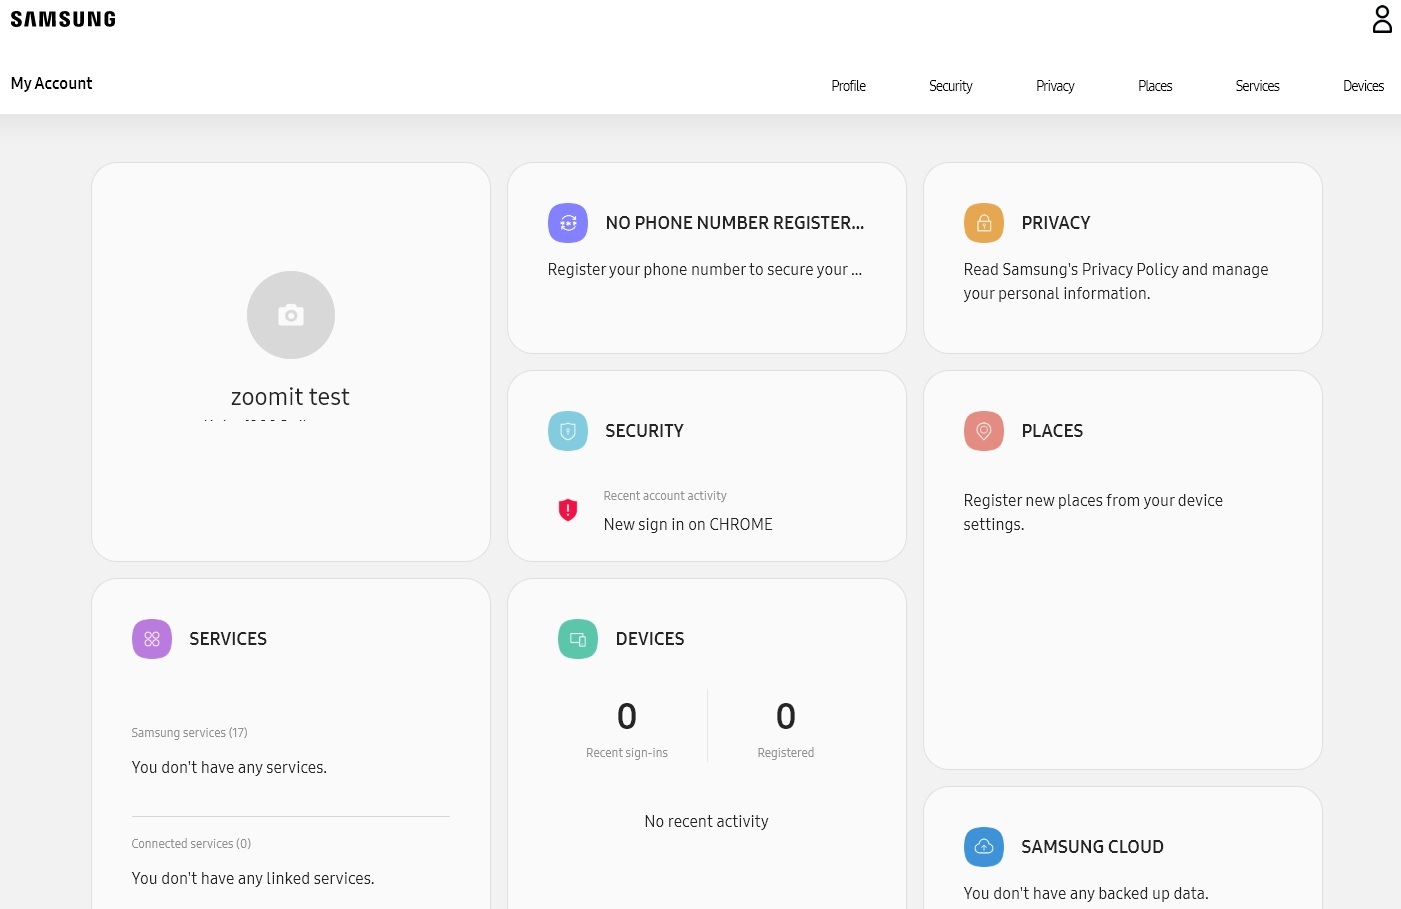Click 'You don't have any linked services.' text
Image resolution: width=1401 pixels, height=909 pixels.
[253, 879]
